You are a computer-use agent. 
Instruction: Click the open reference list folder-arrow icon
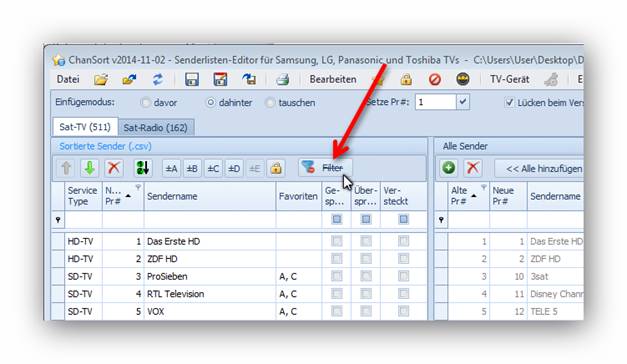(x=129, y=80)
